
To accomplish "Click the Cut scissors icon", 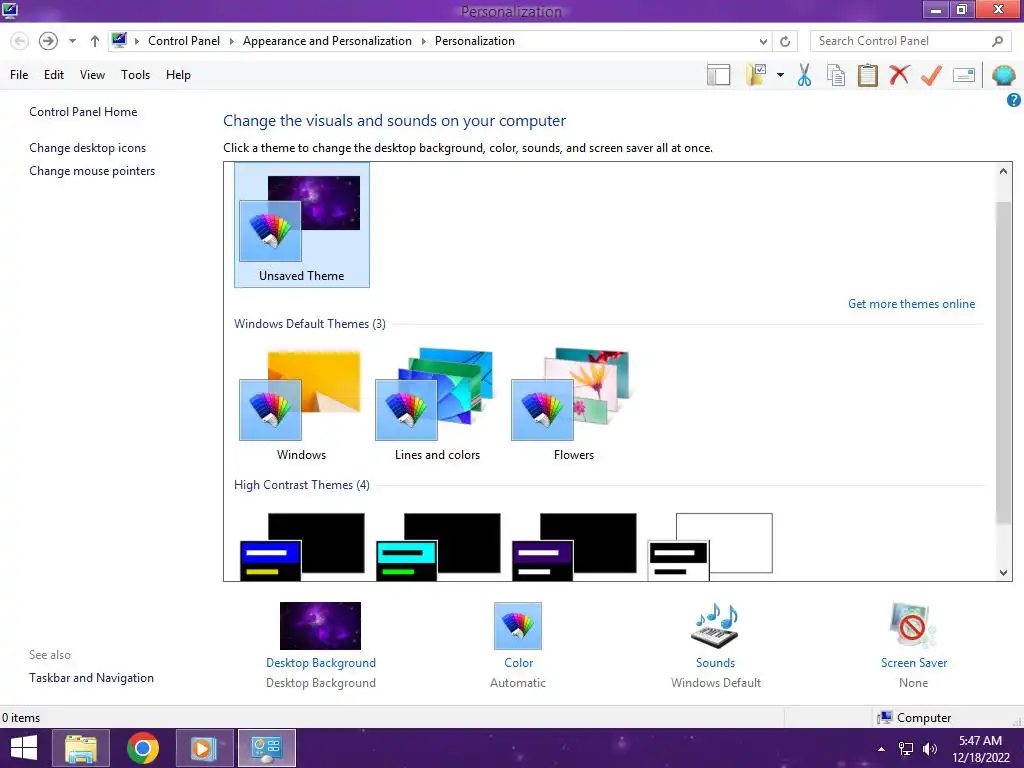I will pyautogui.click(x=805, y=75).
